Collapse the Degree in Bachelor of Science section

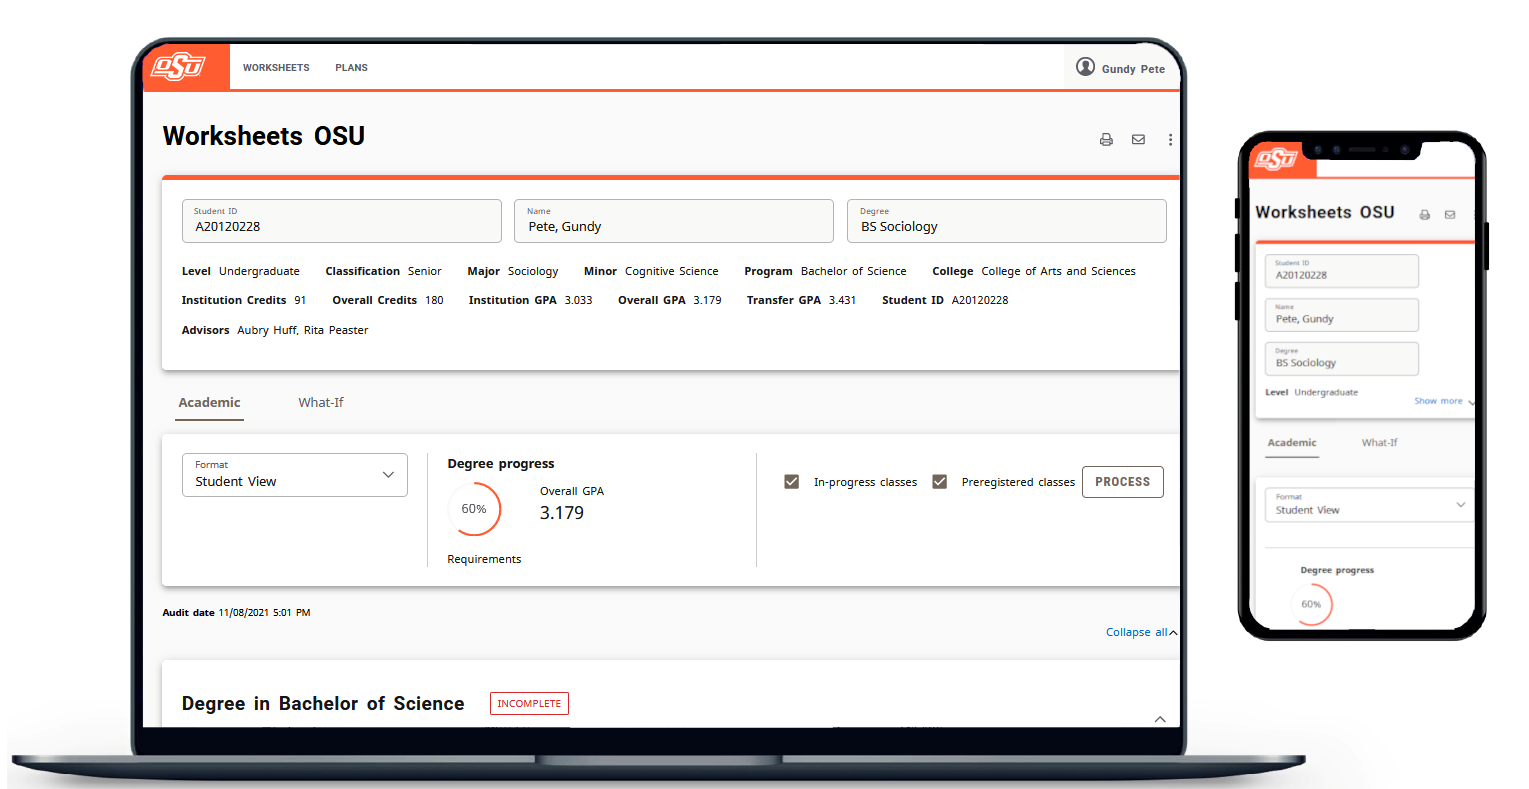pyautogui.click(x=1160, y=719)
